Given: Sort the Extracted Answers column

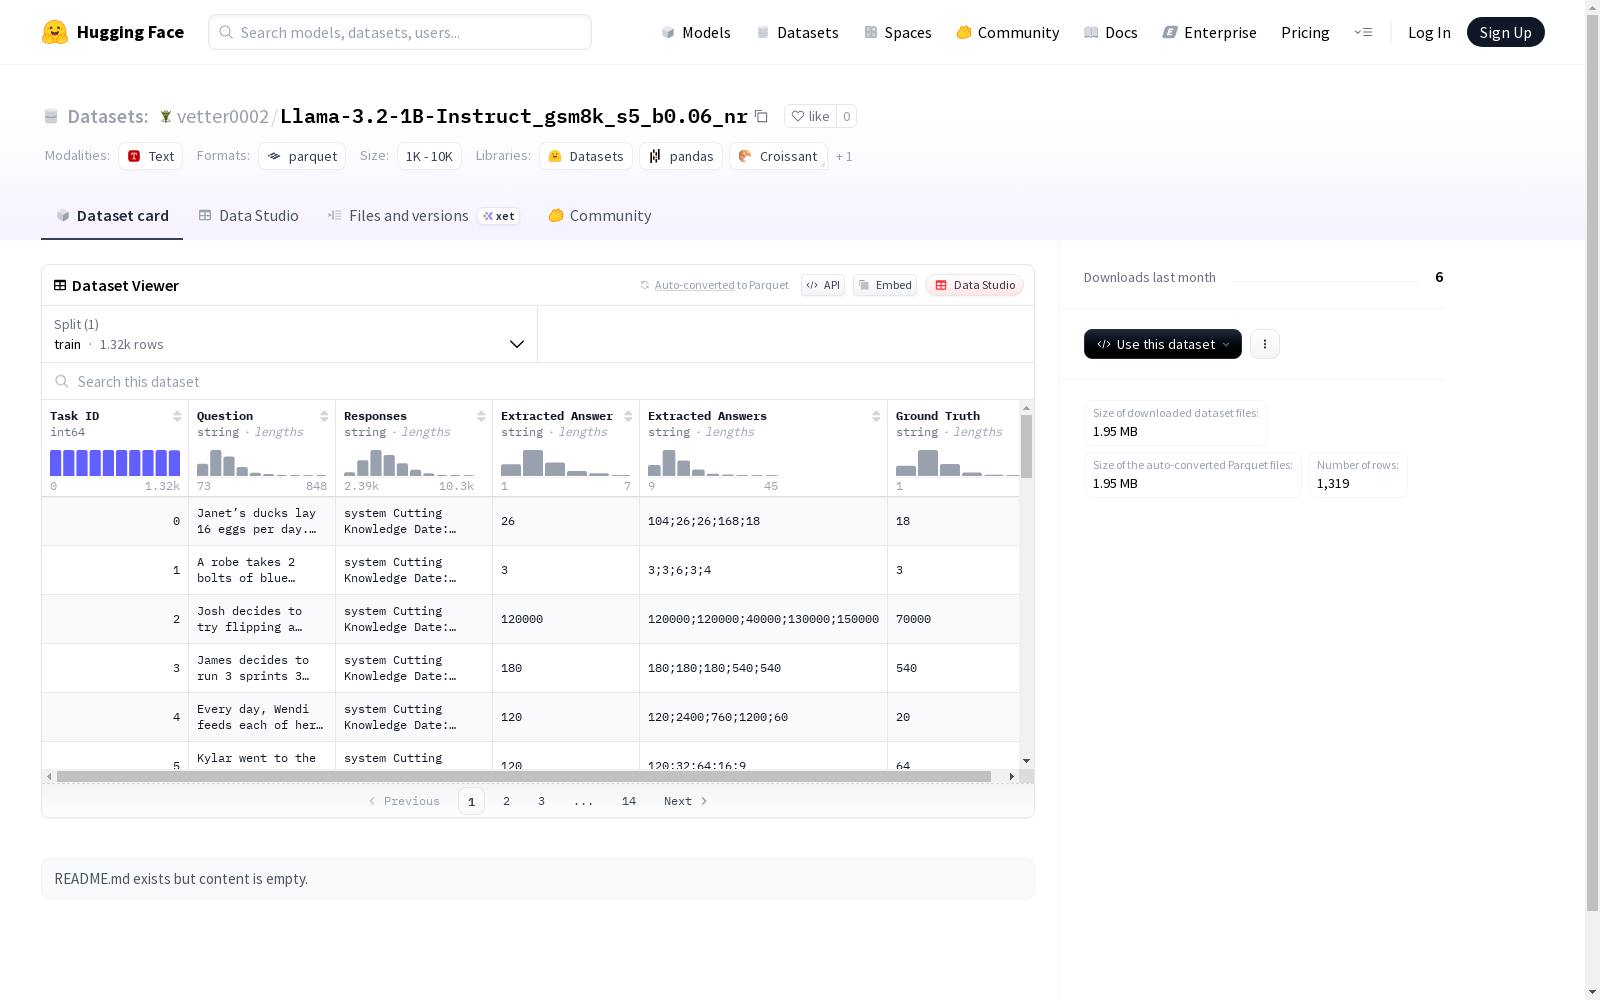Looking at the screenshot, I should click(876, 416).
